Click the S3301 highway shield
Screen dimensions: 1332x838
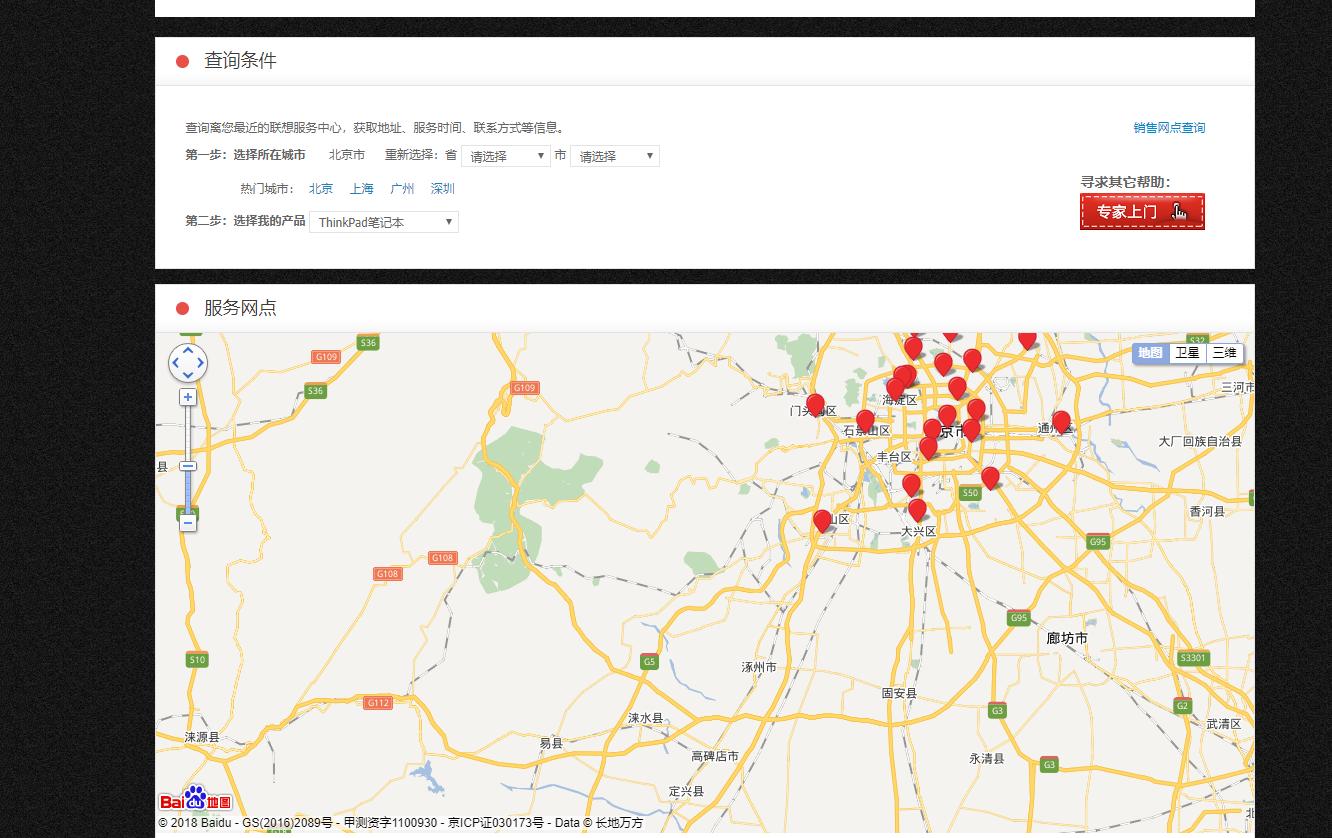pos(1193,658)
